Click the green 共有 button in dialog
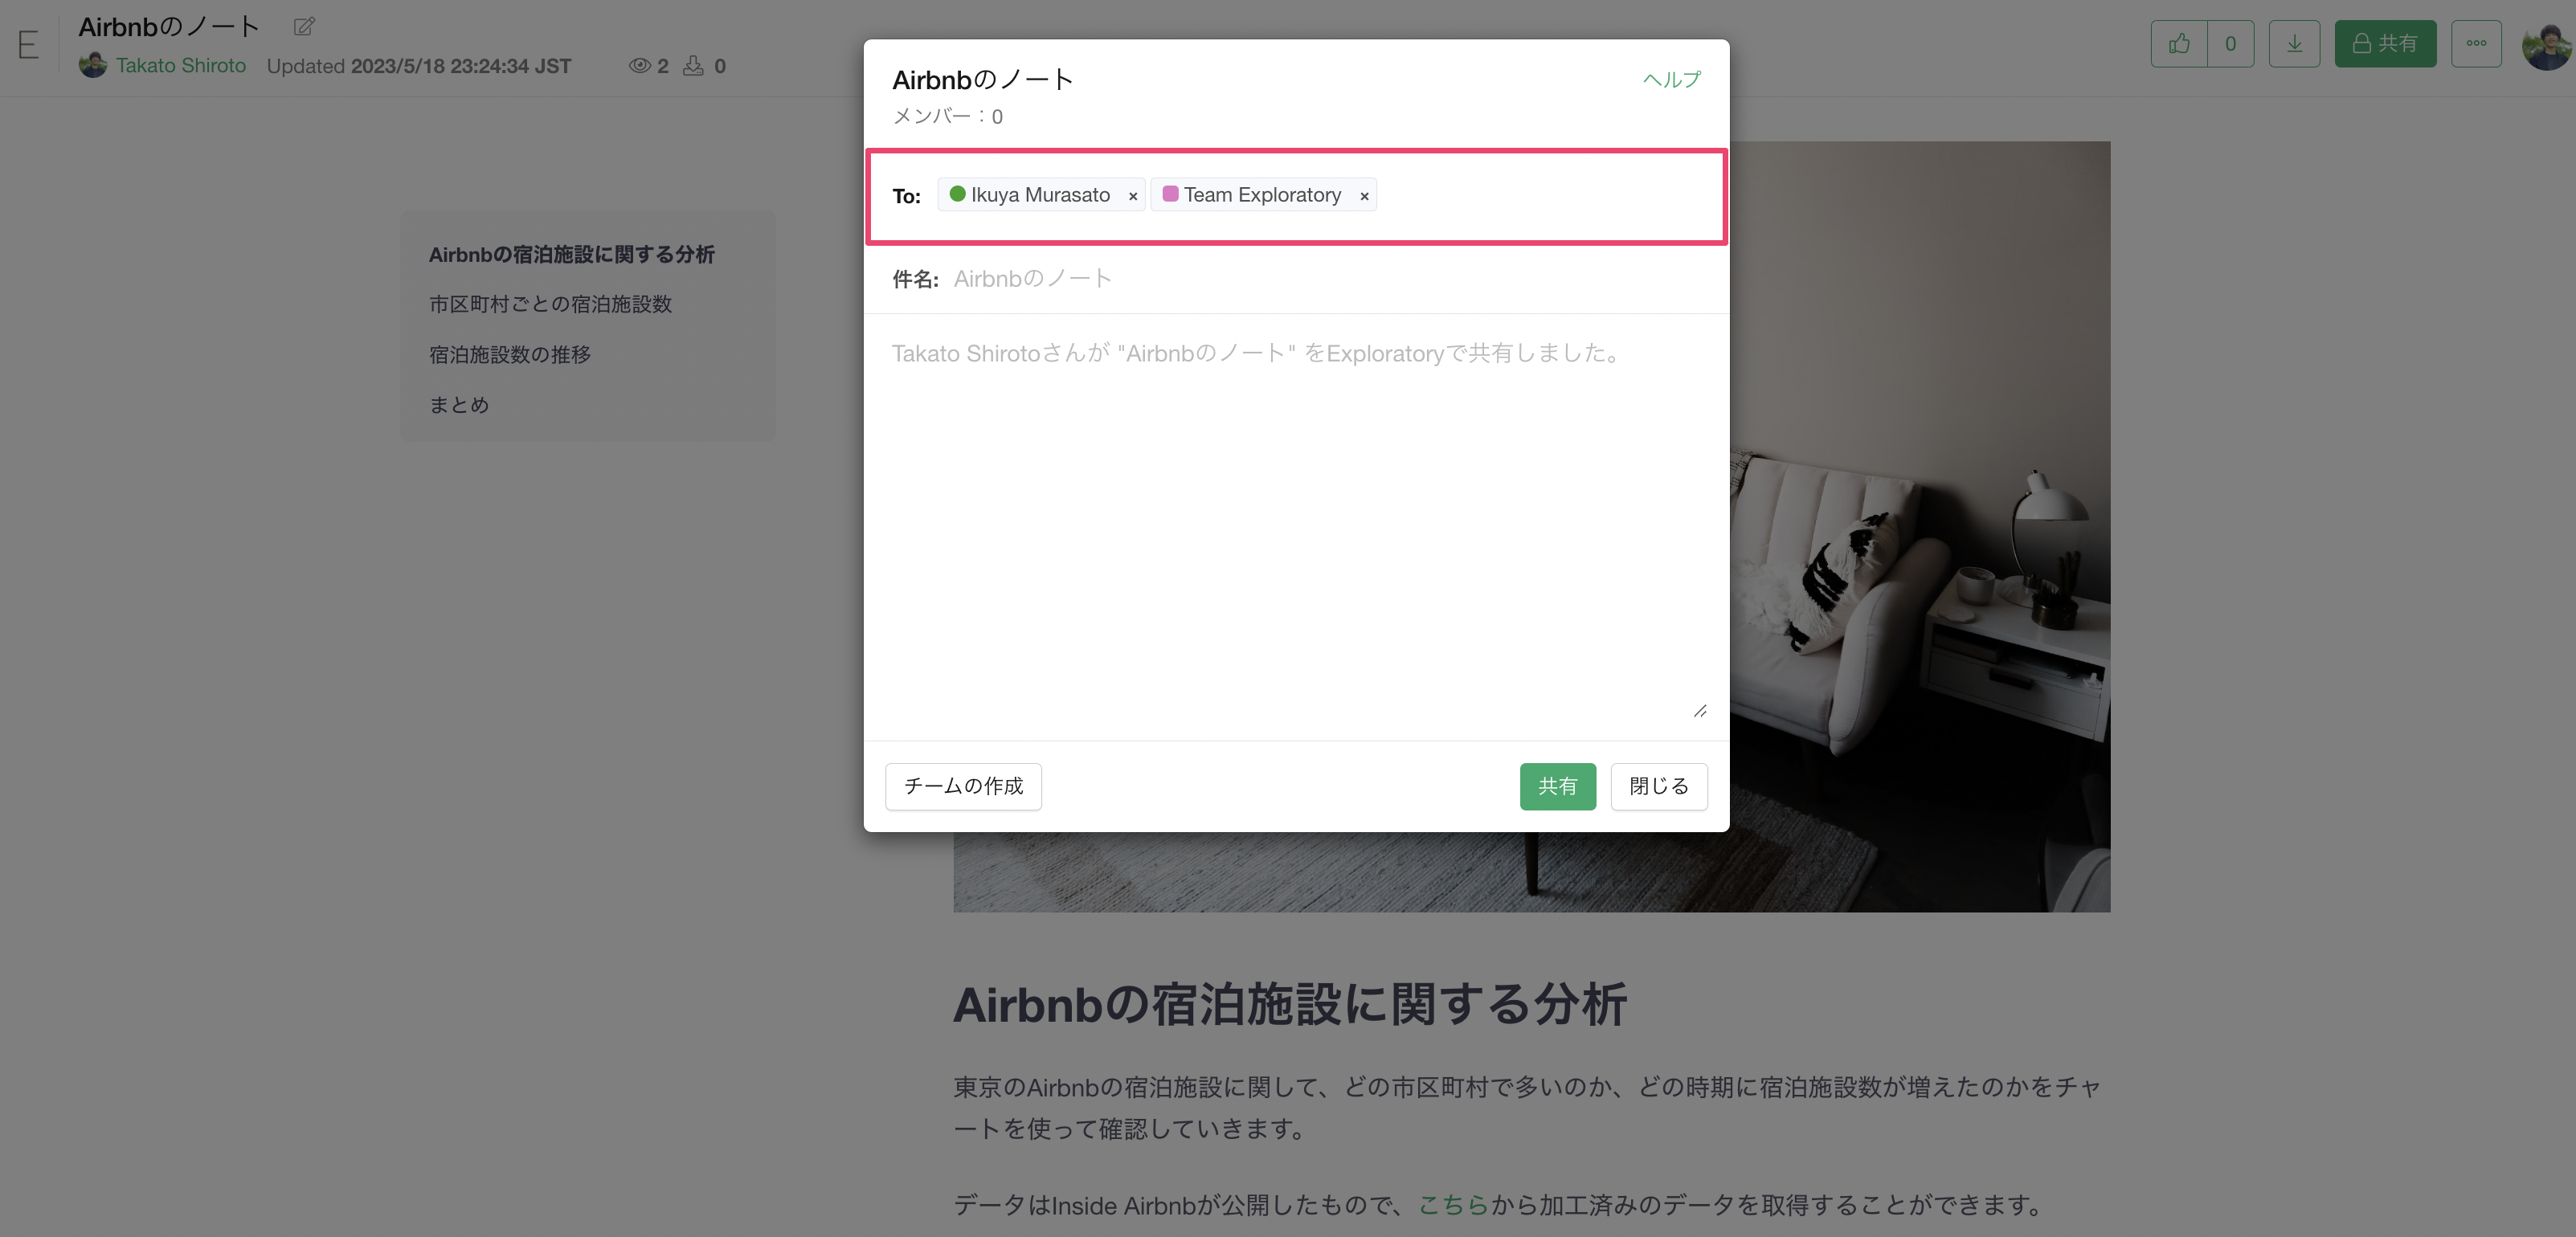Viewport: 2576px width, 1237px height. [1557, 786]
